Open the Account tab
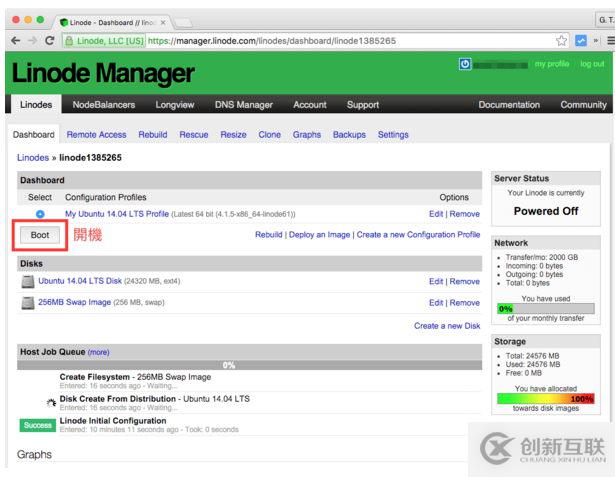 [310, 105]
